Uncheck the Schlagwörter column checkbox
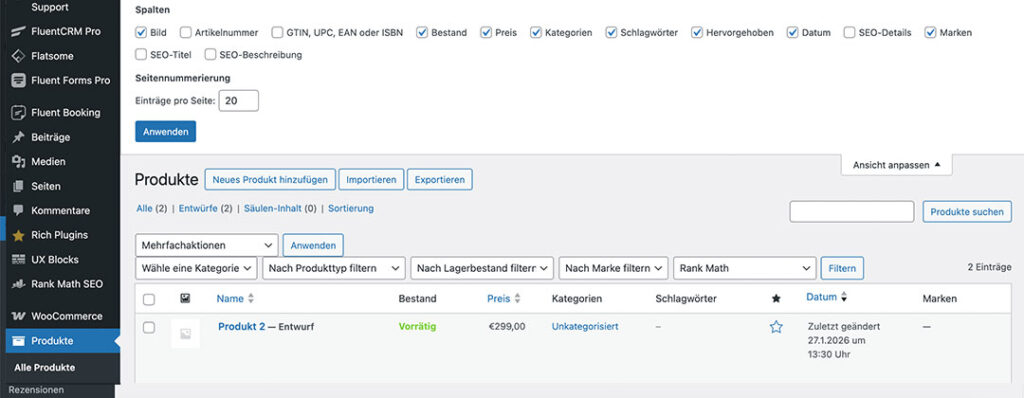The image size is (1024, 398). 611,32
